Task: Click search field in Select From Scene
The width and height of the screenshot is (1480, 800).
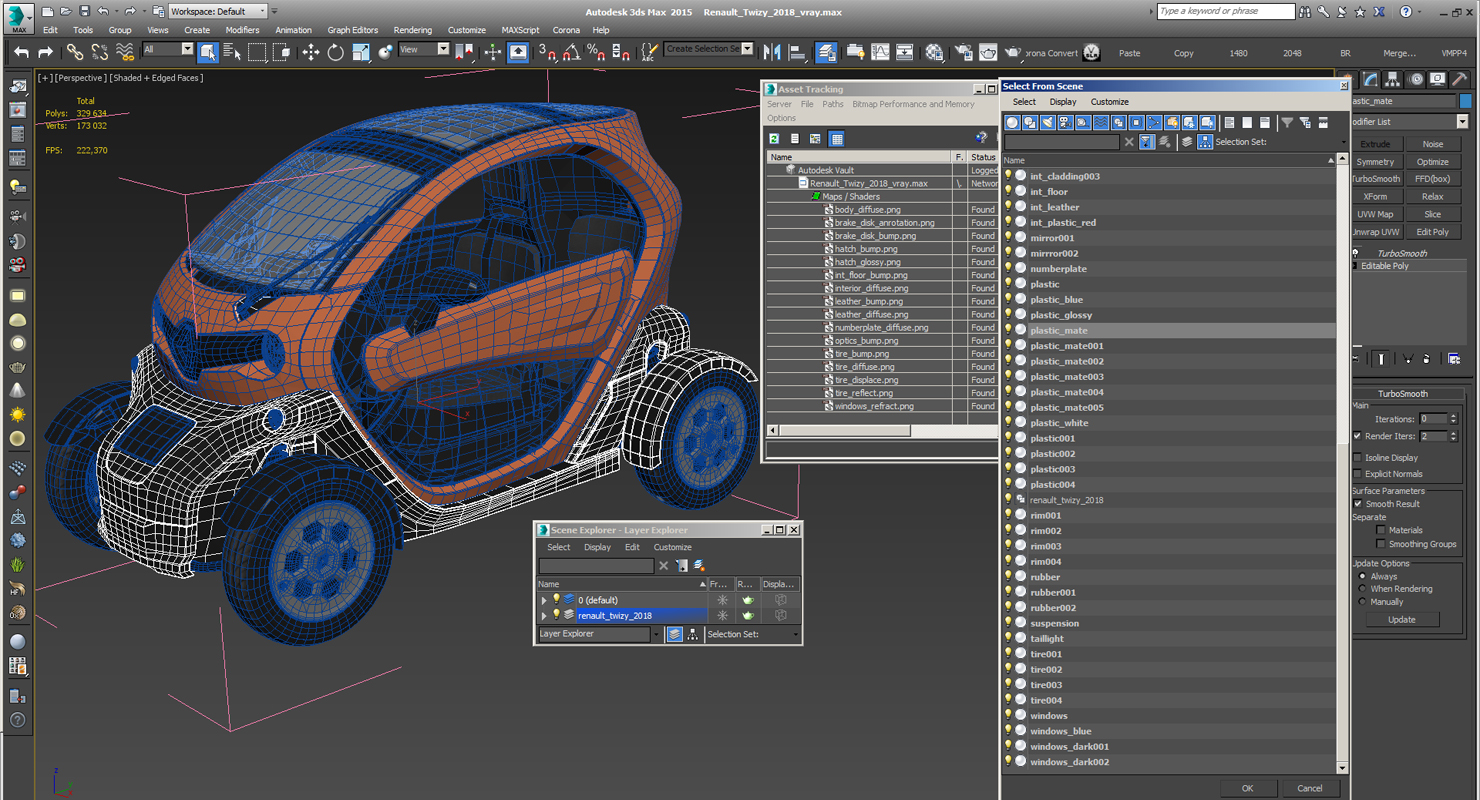Action: coord(1062,142)
